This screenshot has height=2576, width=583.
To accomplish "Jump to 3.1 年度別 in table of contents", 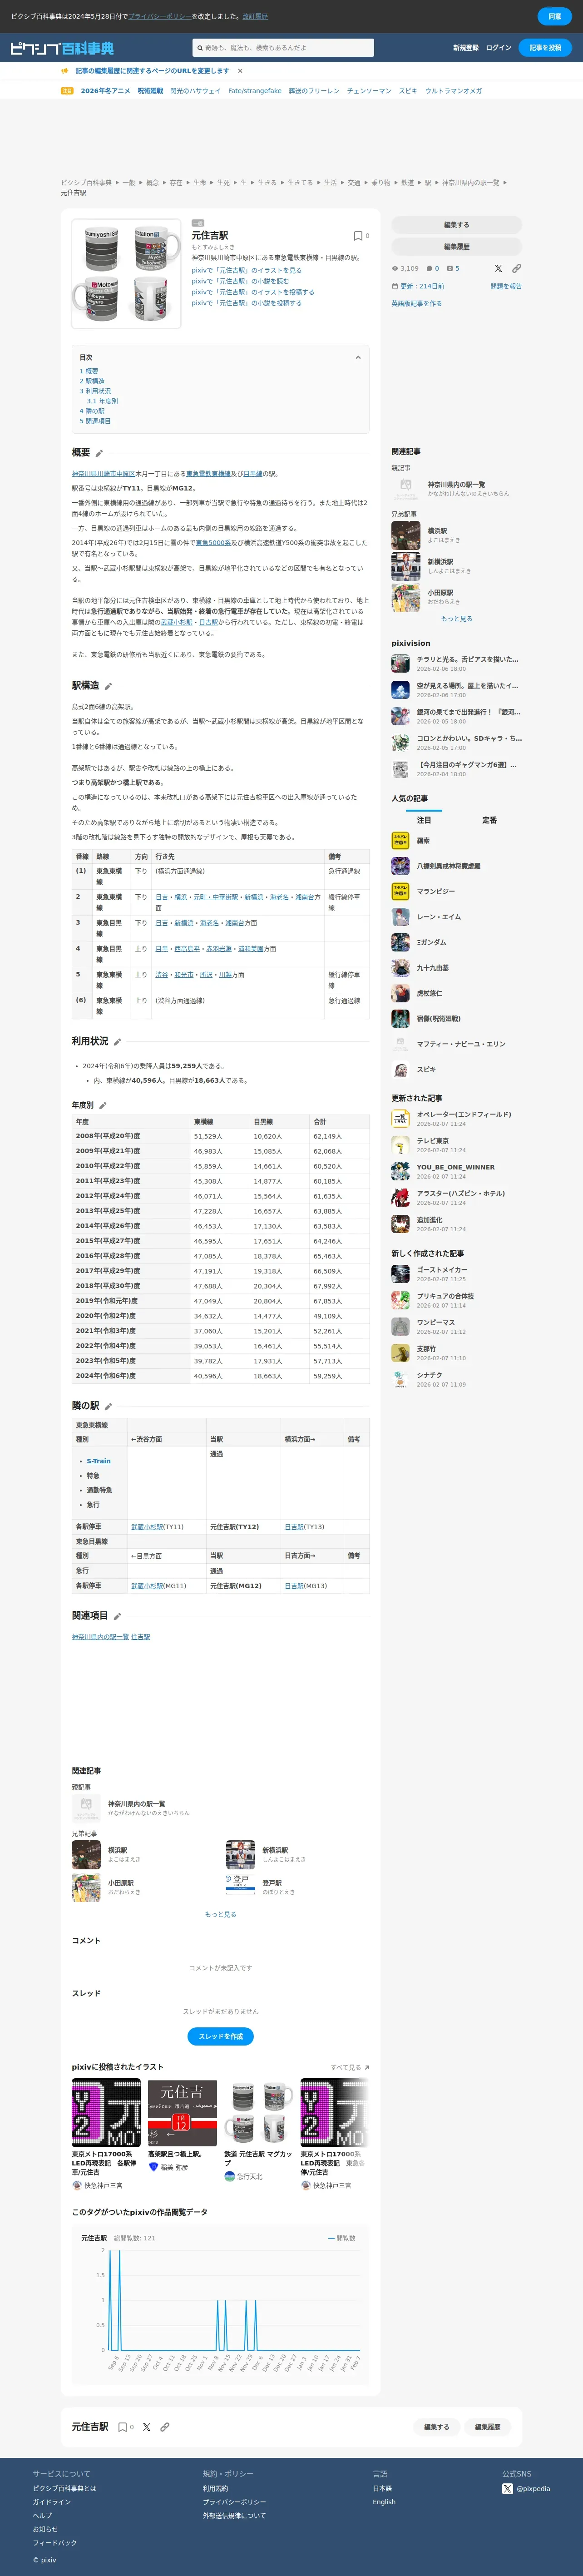I will (x=102, y=401).
